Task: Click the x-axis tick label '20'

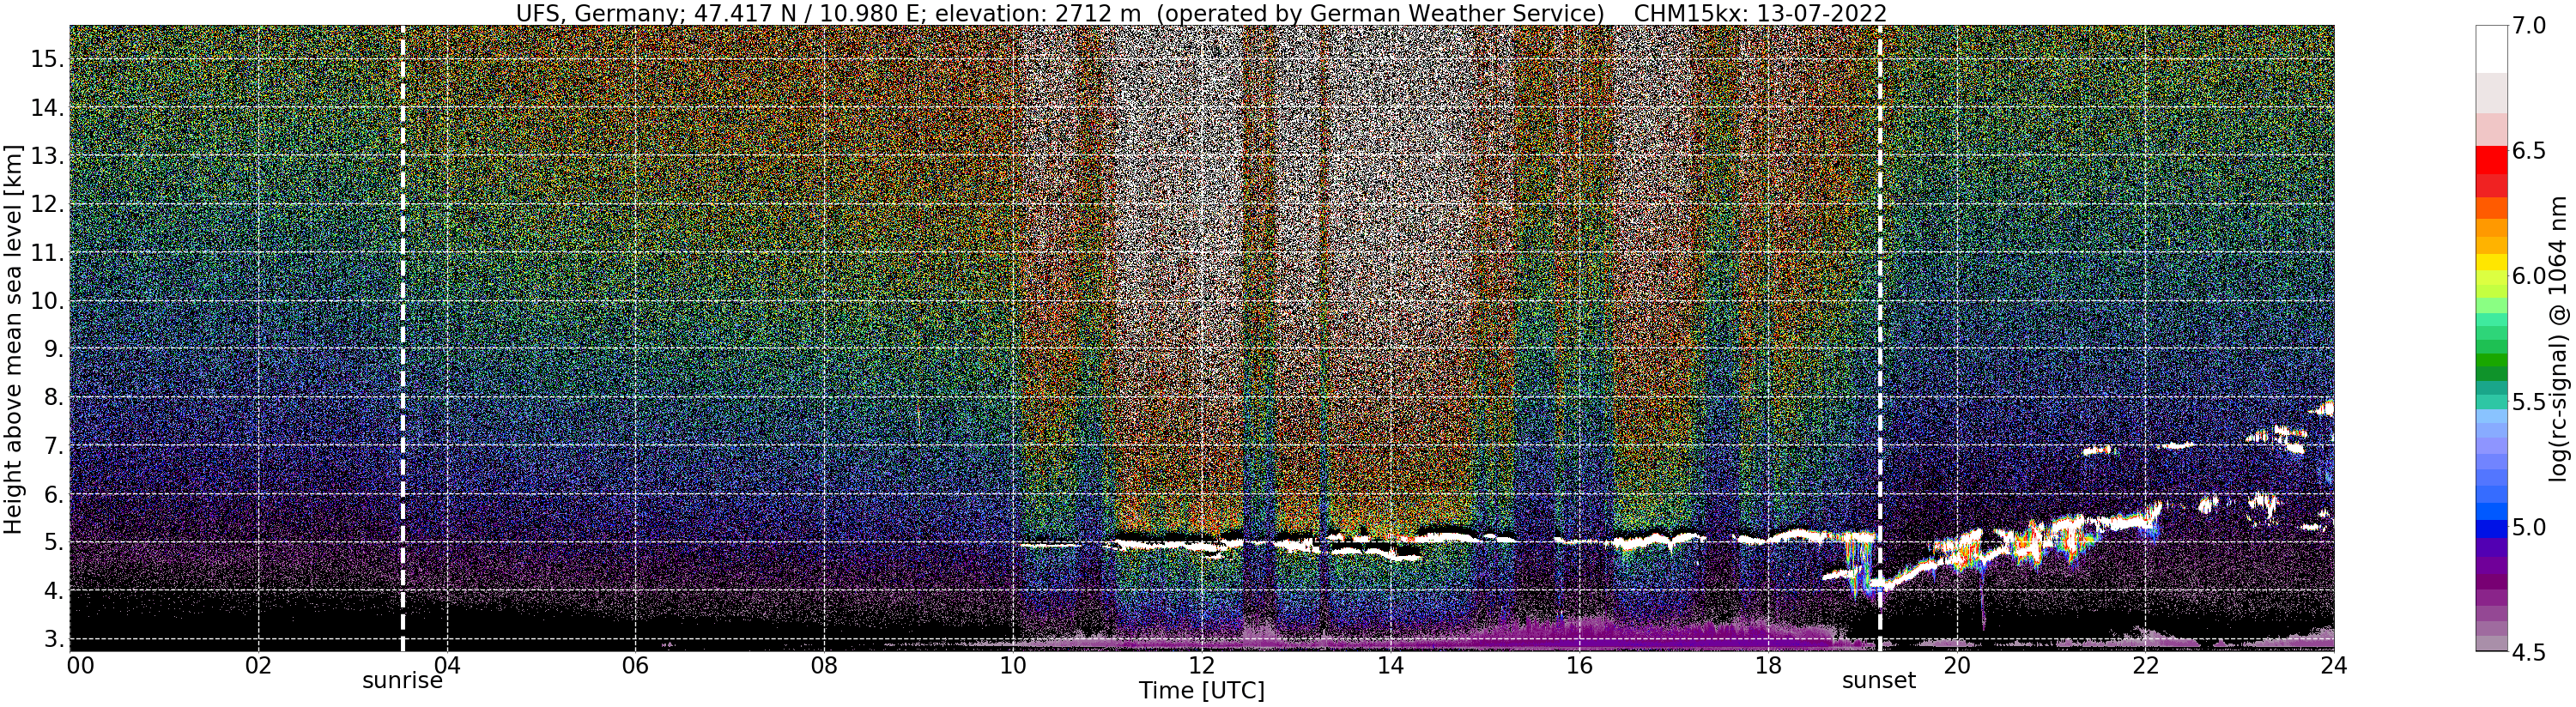Action: [x=1956, y=665]
